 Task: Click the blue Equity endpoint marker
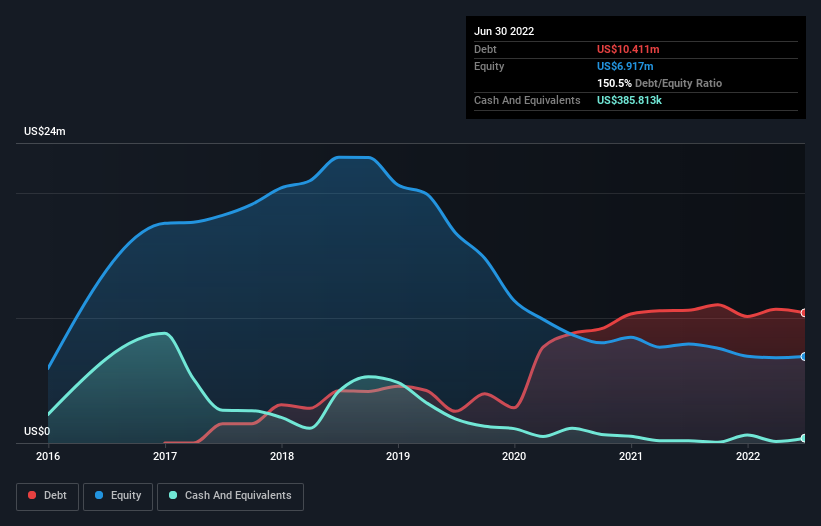[x=804, y=356]
